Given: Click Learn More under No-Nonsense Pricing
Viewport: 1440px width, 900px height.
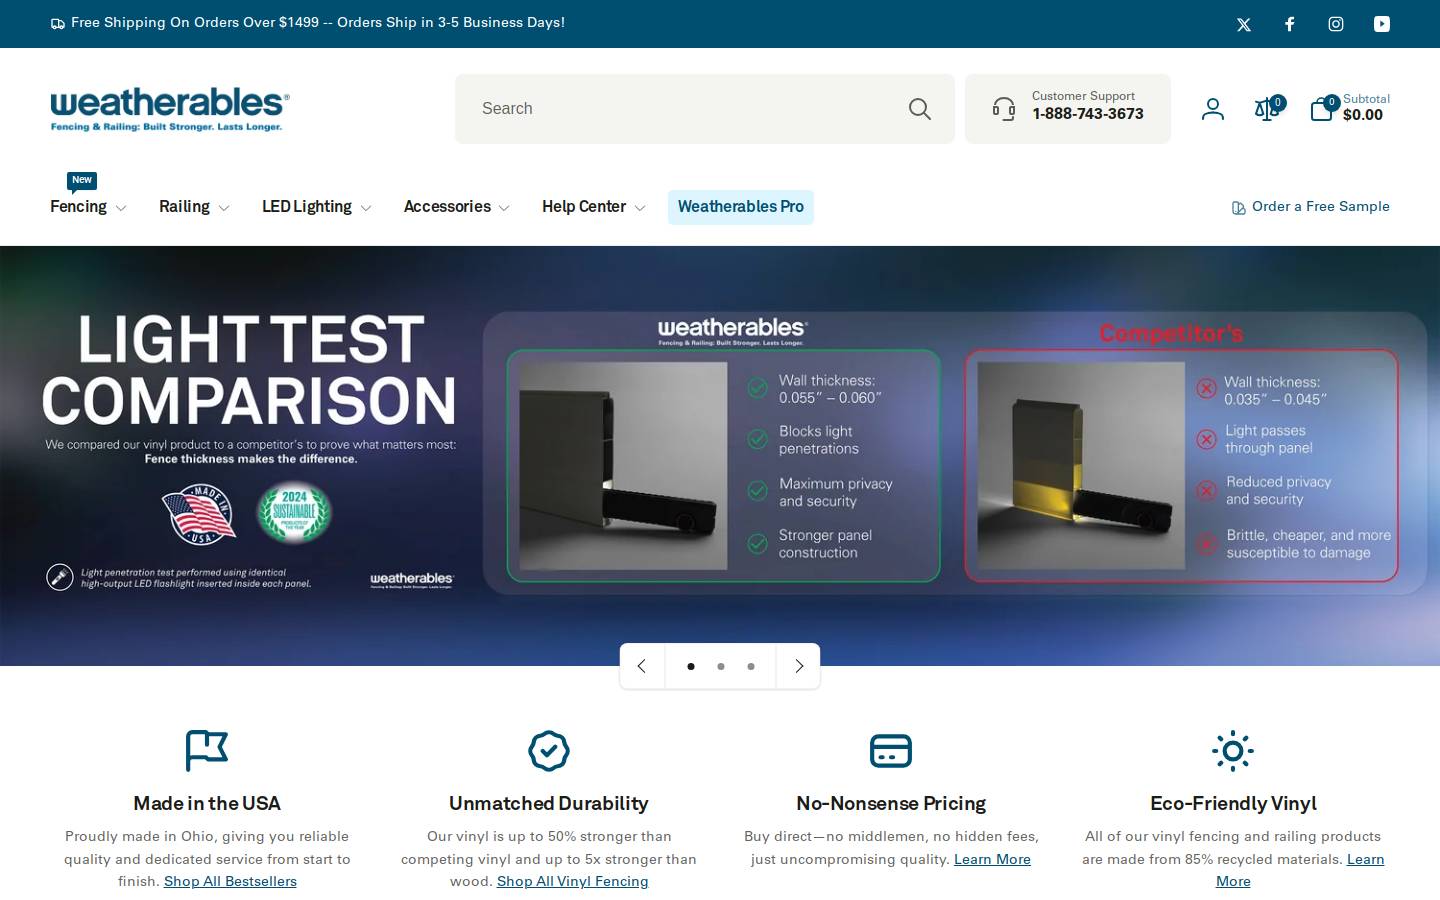Looking at the screenshot, I should tap(992, 859).
